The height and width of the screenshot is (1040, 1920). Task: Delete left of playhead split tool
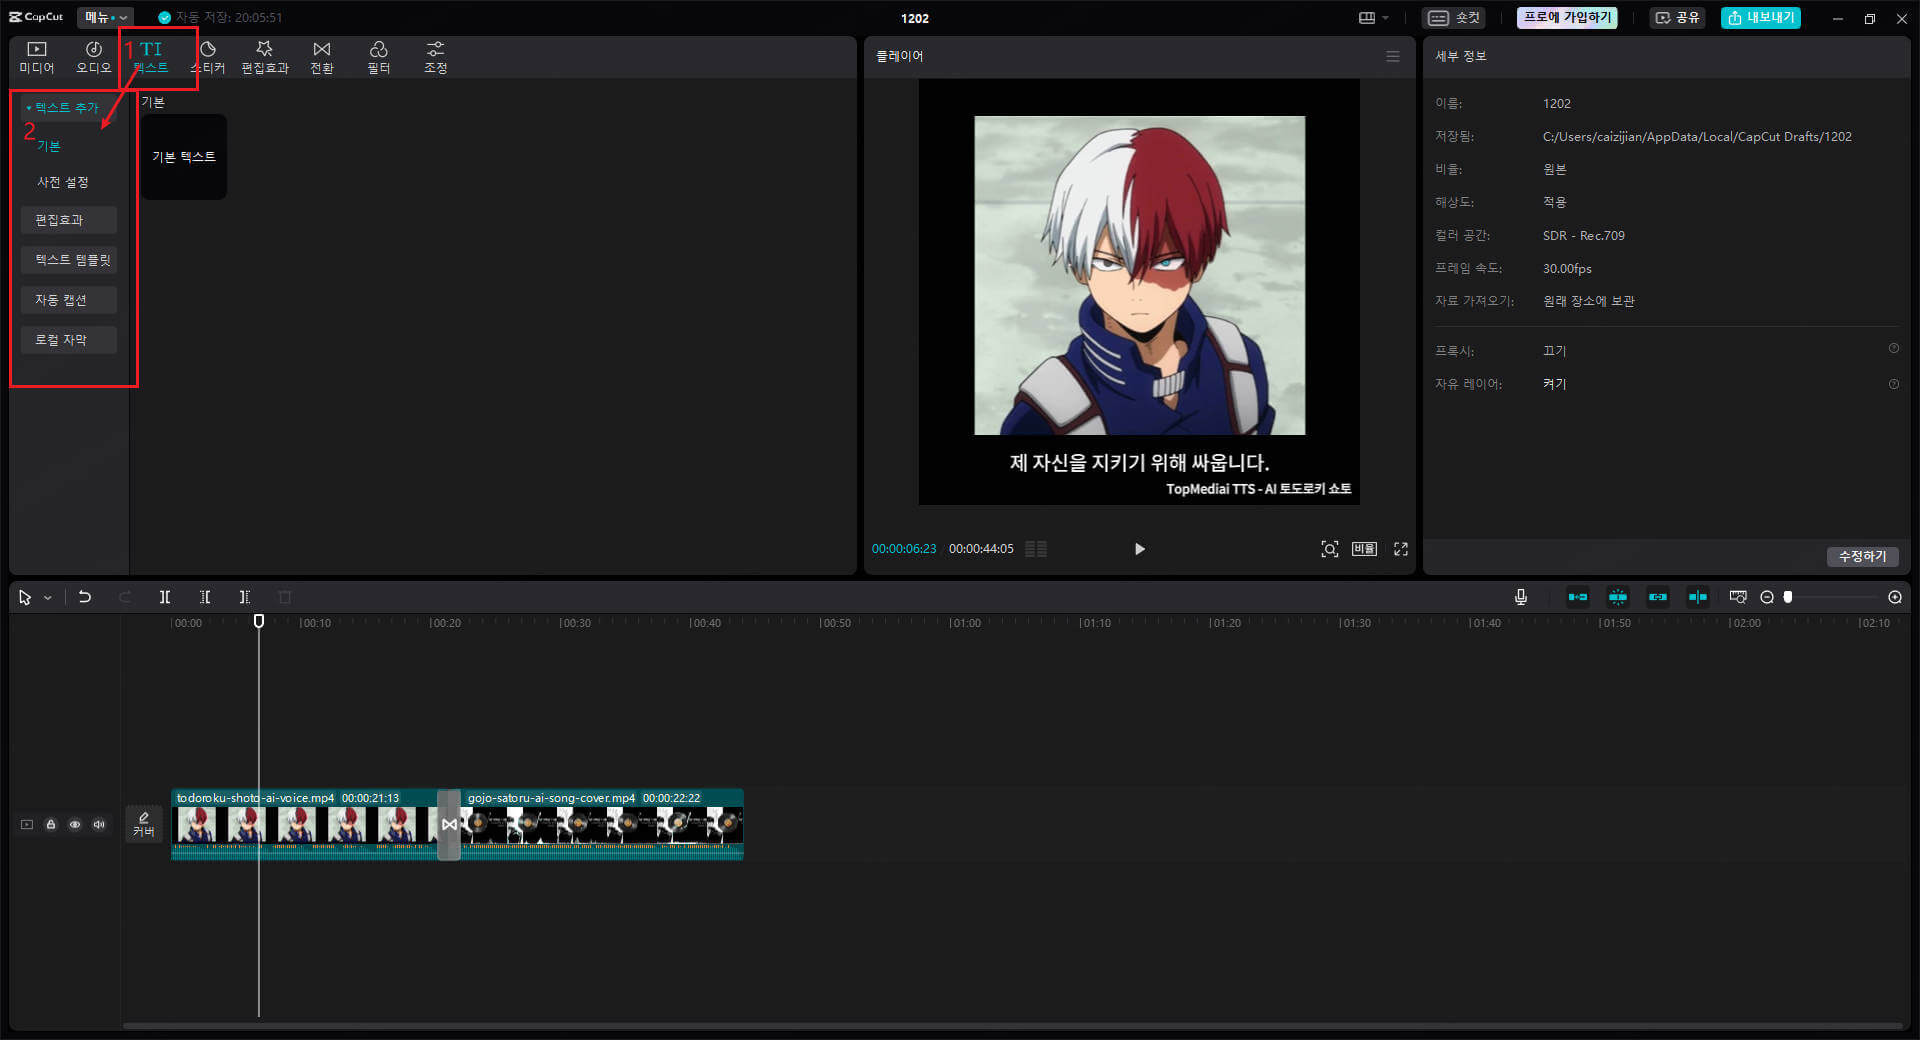point(205,597)
